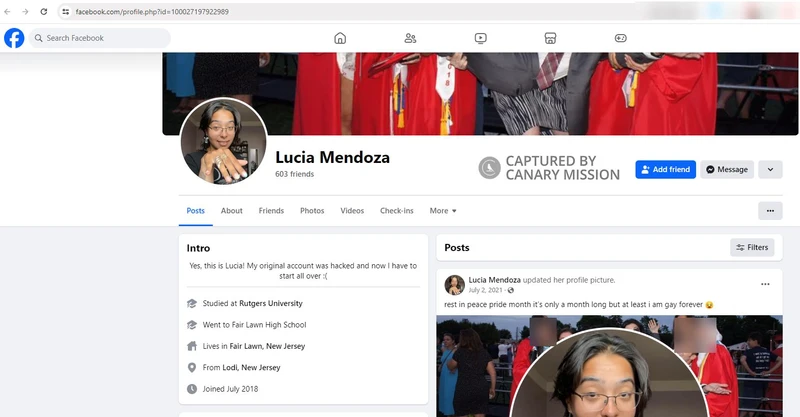800x417 pixels.
Task: Open the Friends icon in top navigation
Action: (x=410, y=38)
